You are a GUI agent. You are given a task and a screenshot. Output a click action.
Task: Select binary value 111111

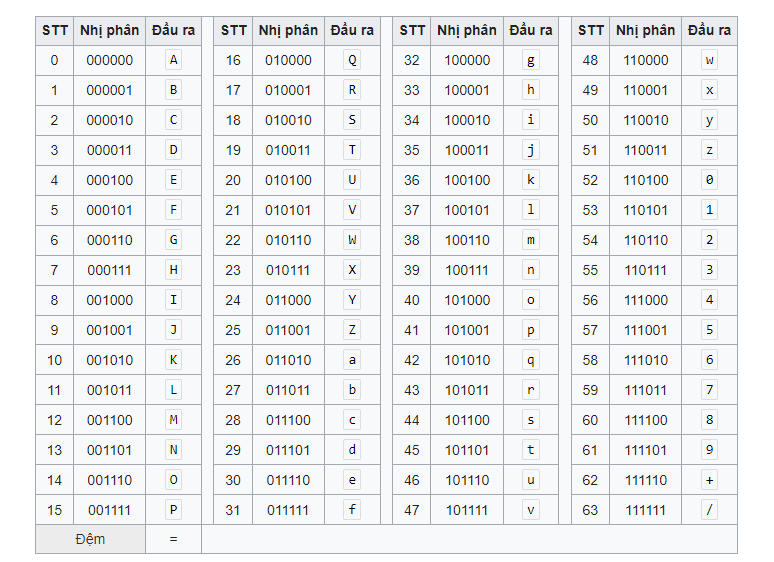coord(645,510)
